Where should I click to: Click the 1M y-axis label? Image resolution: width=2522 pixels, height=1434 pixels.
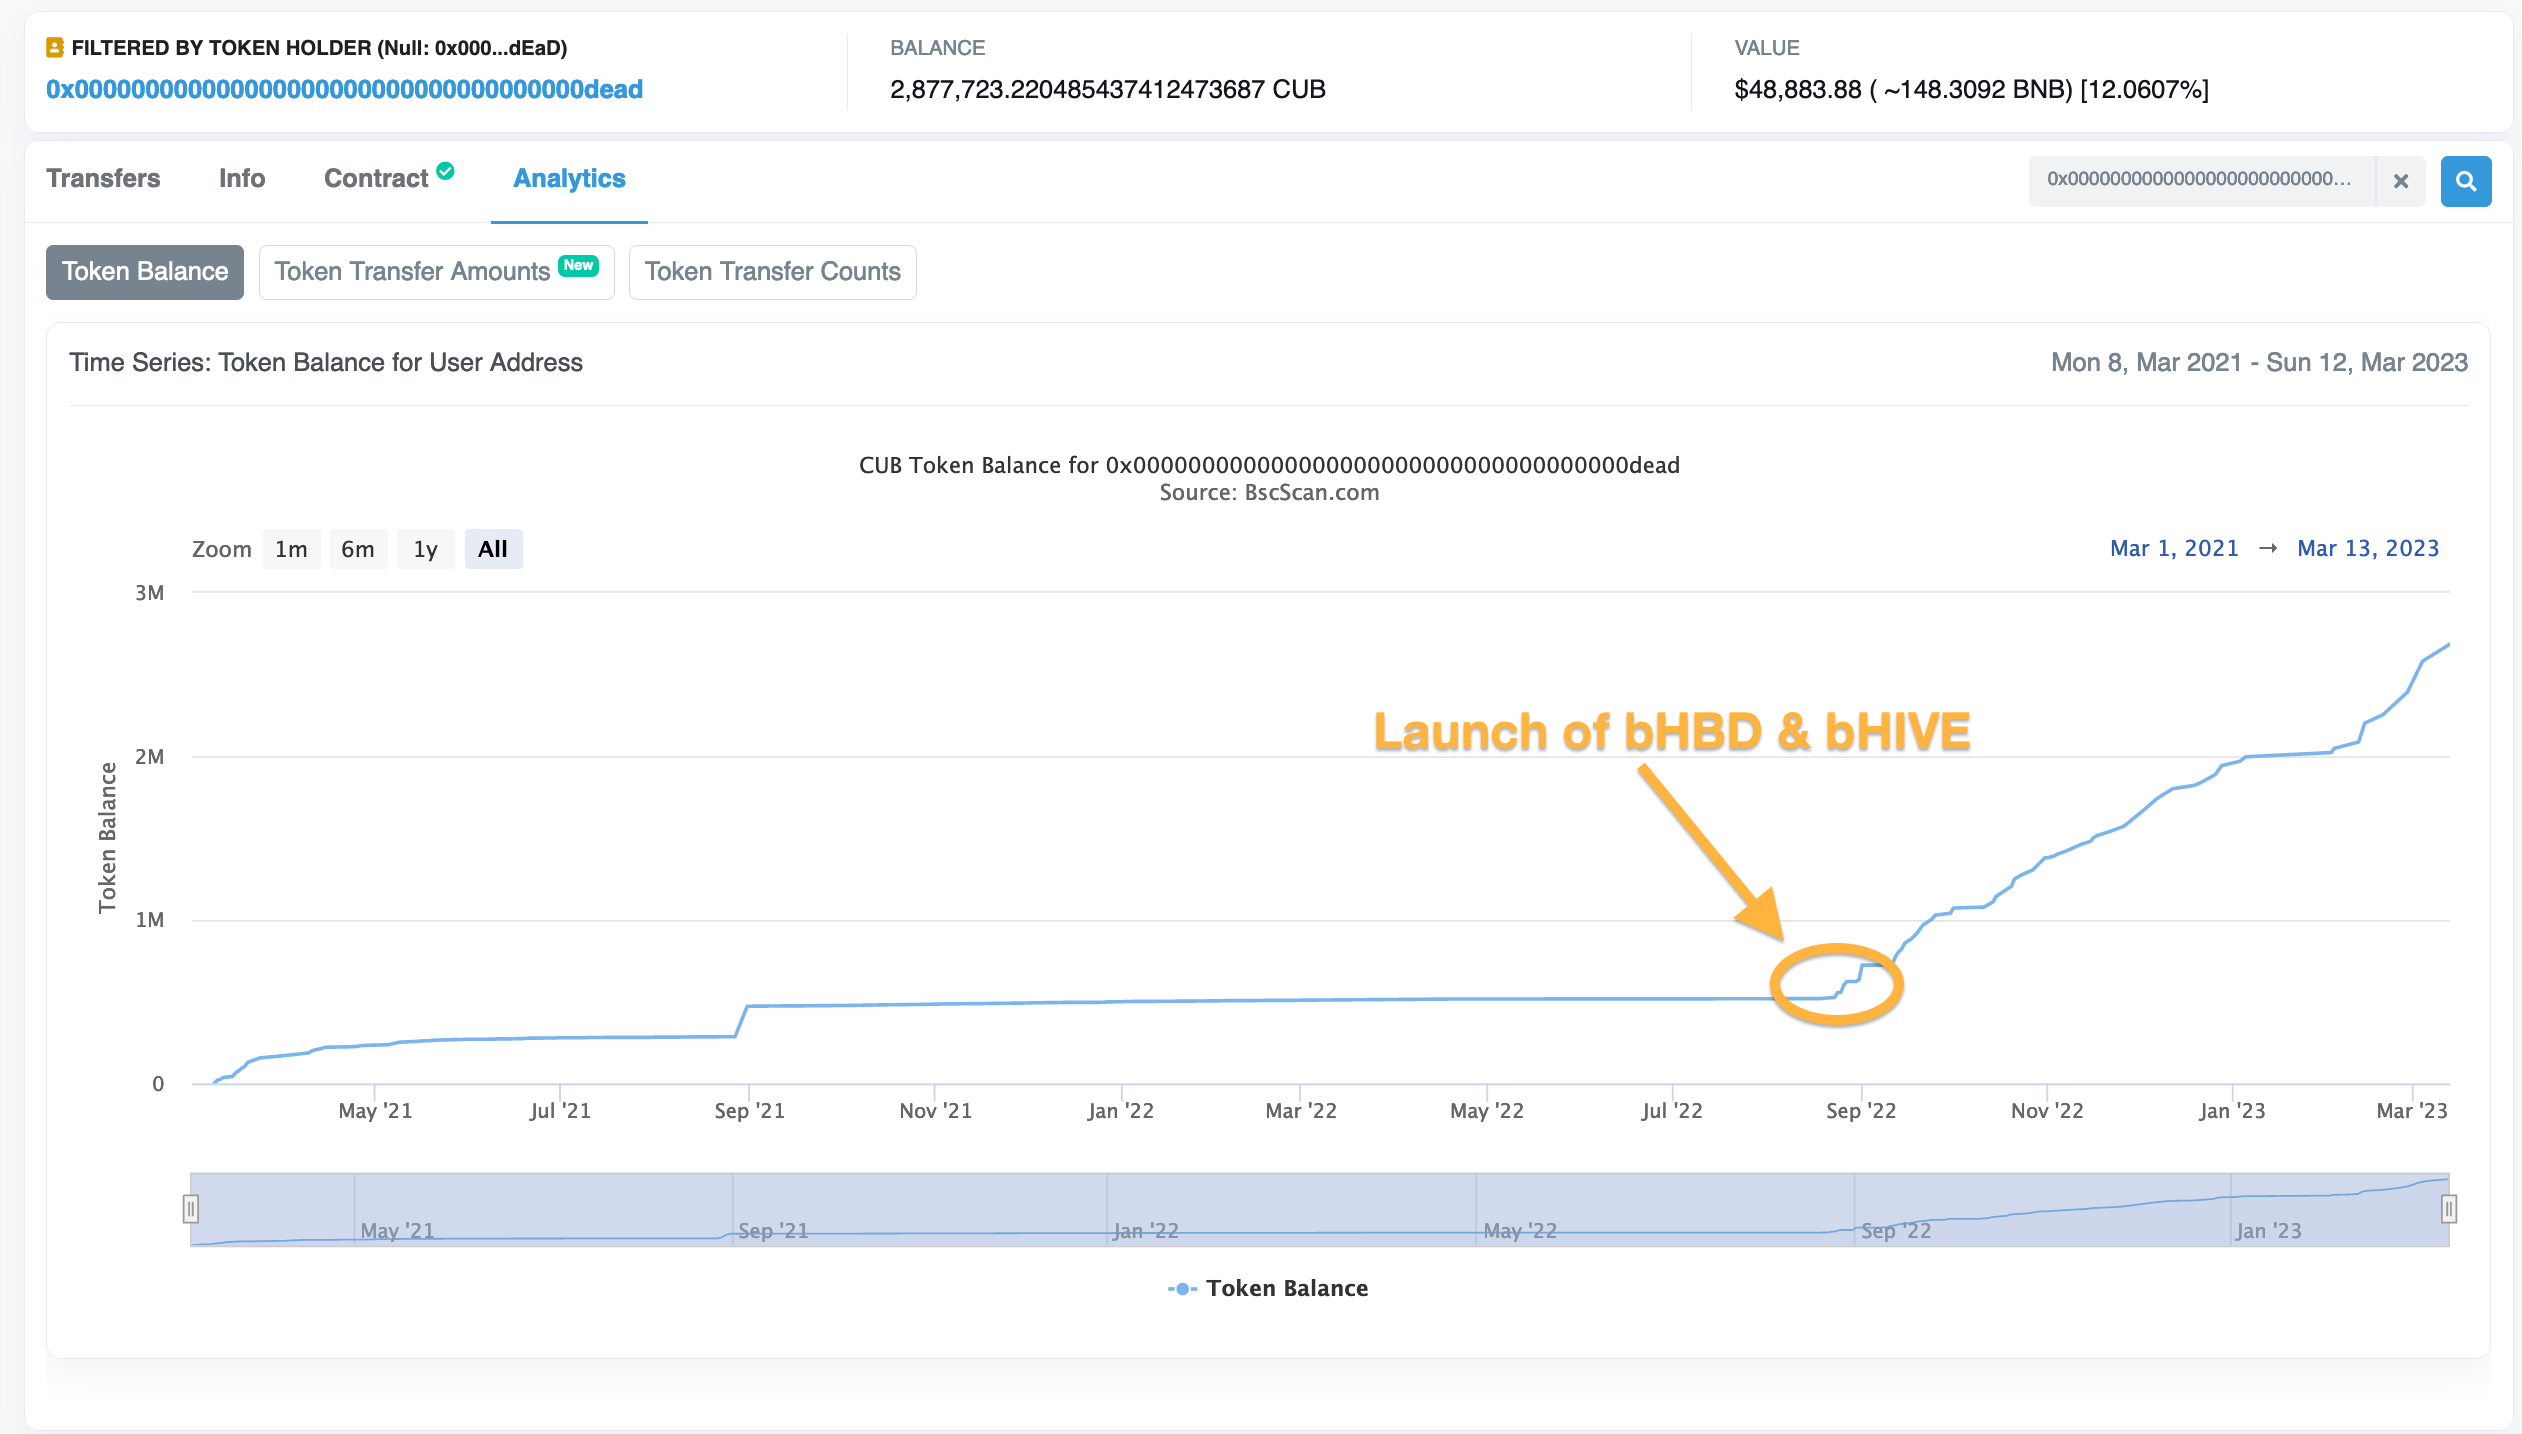(150, 920)
